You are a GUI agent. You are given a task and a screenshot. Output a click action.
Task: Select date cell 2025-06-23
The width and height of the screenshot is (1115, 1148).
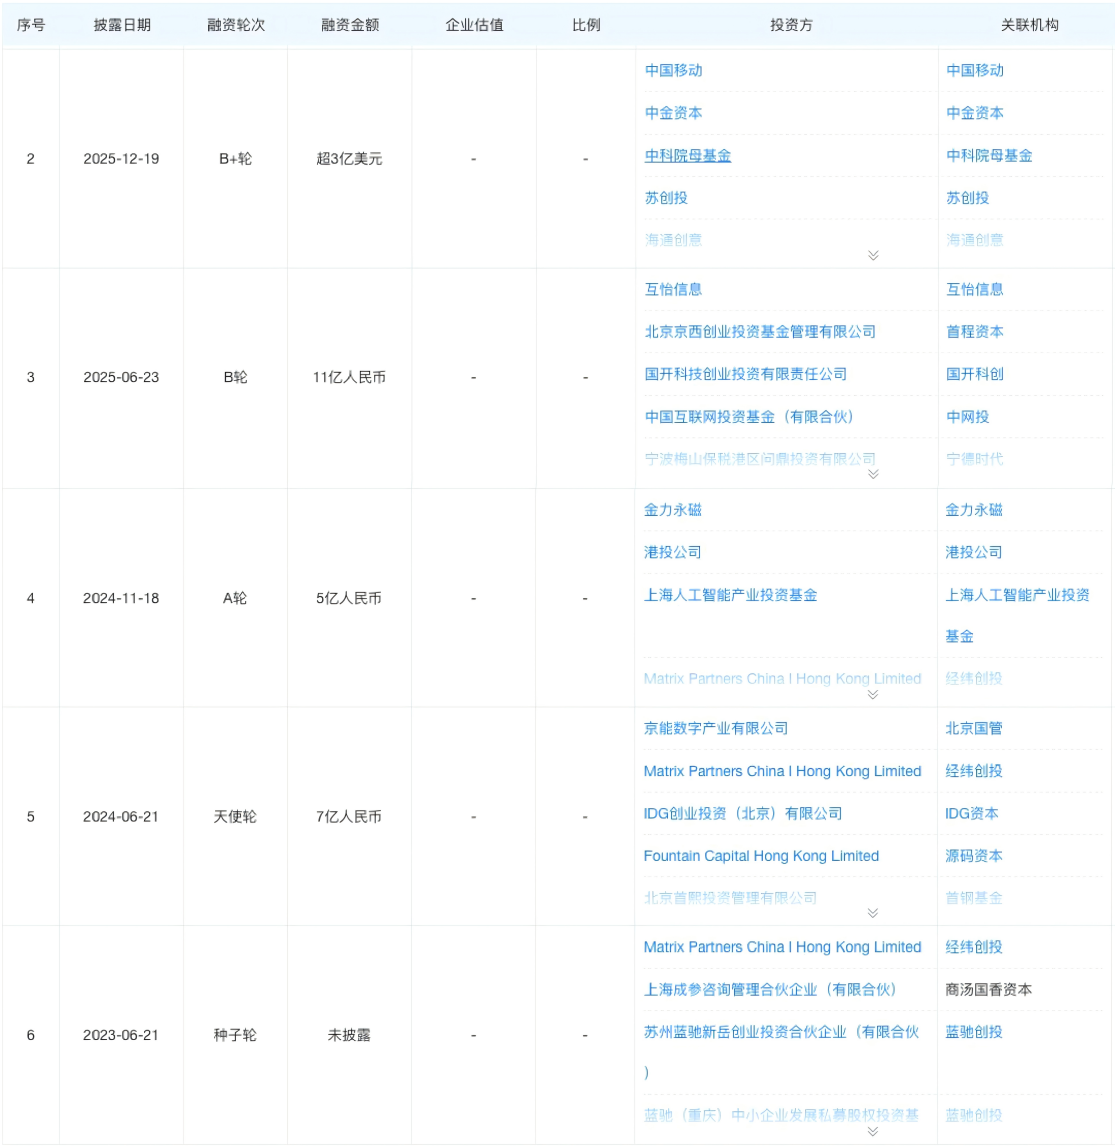click(x=122, y=377)
